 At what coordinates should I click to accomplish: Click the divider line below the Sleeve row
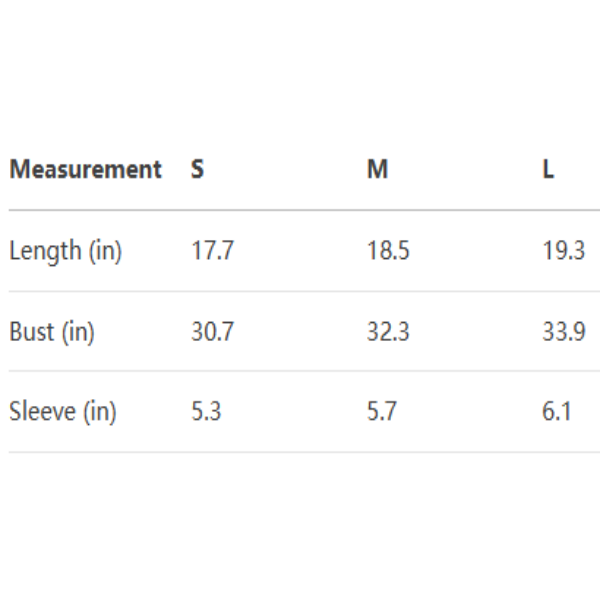(300, 452)
